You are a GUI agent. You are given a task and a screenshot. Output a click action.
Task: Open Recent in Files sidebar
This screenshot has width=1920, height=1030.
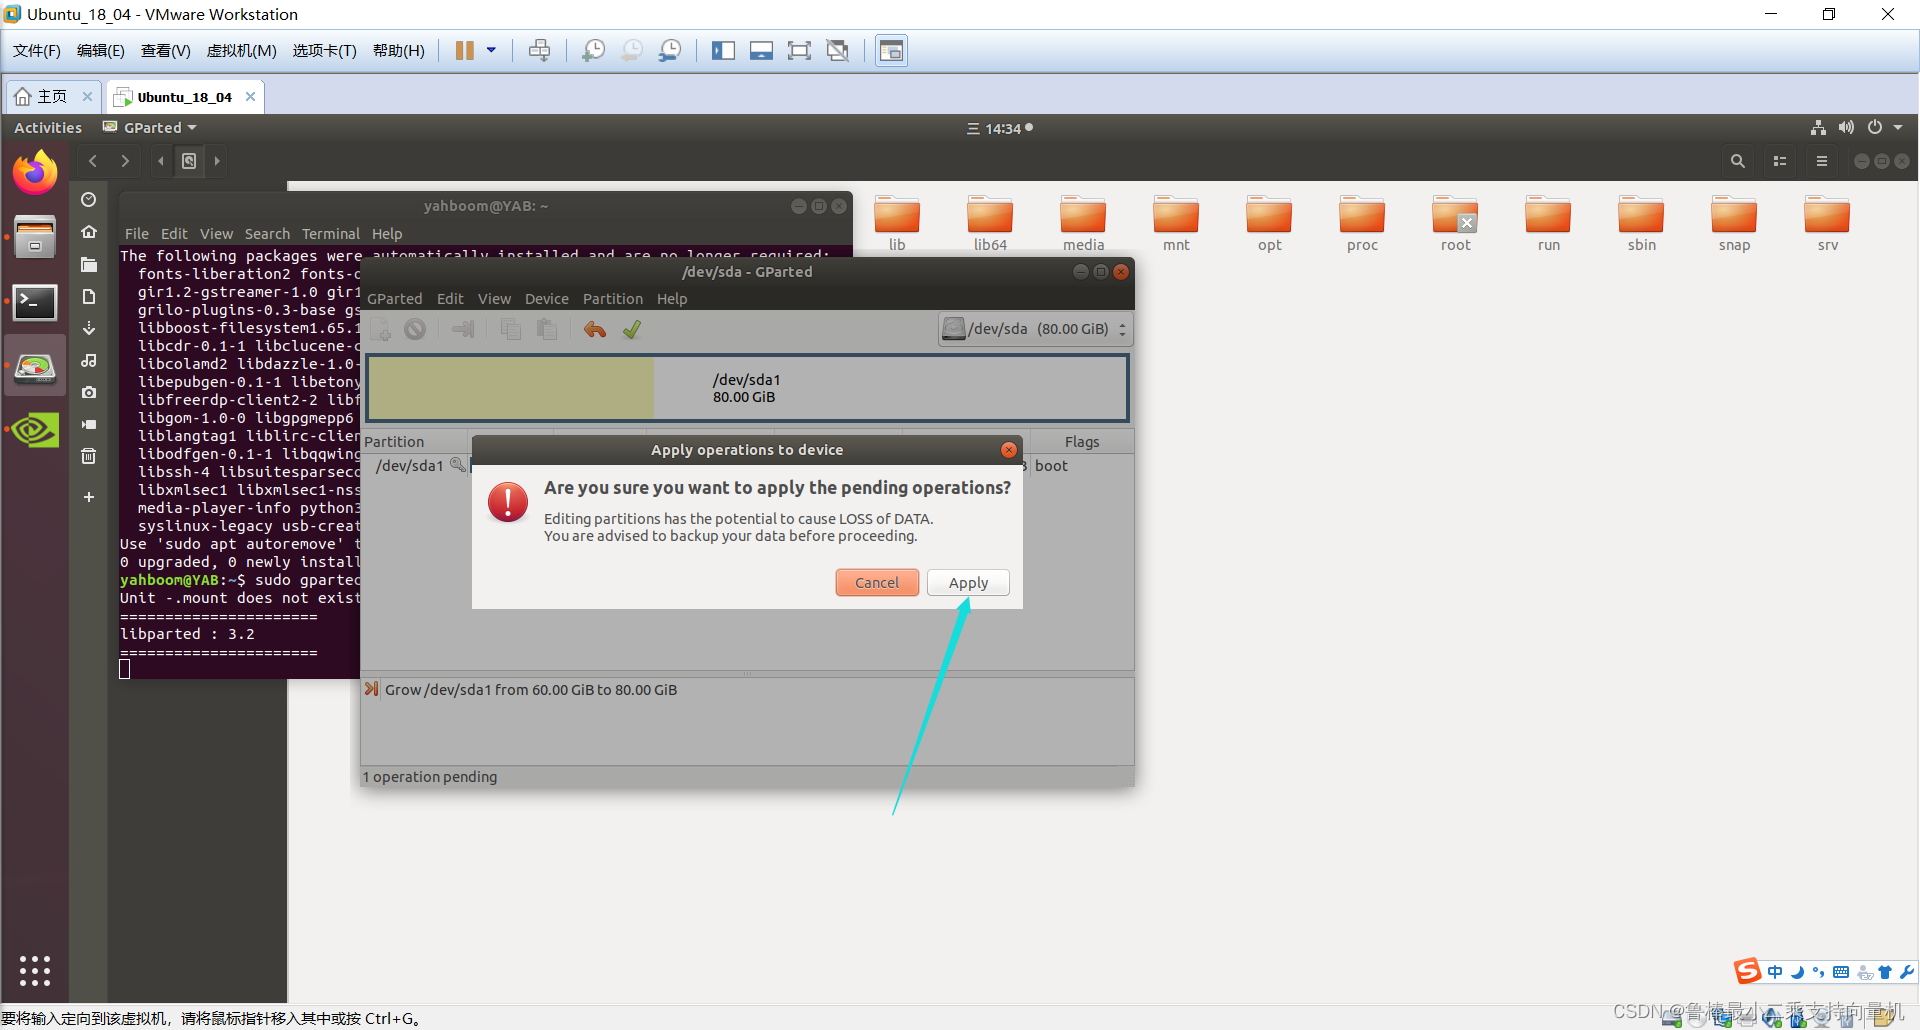coord(89,199)
